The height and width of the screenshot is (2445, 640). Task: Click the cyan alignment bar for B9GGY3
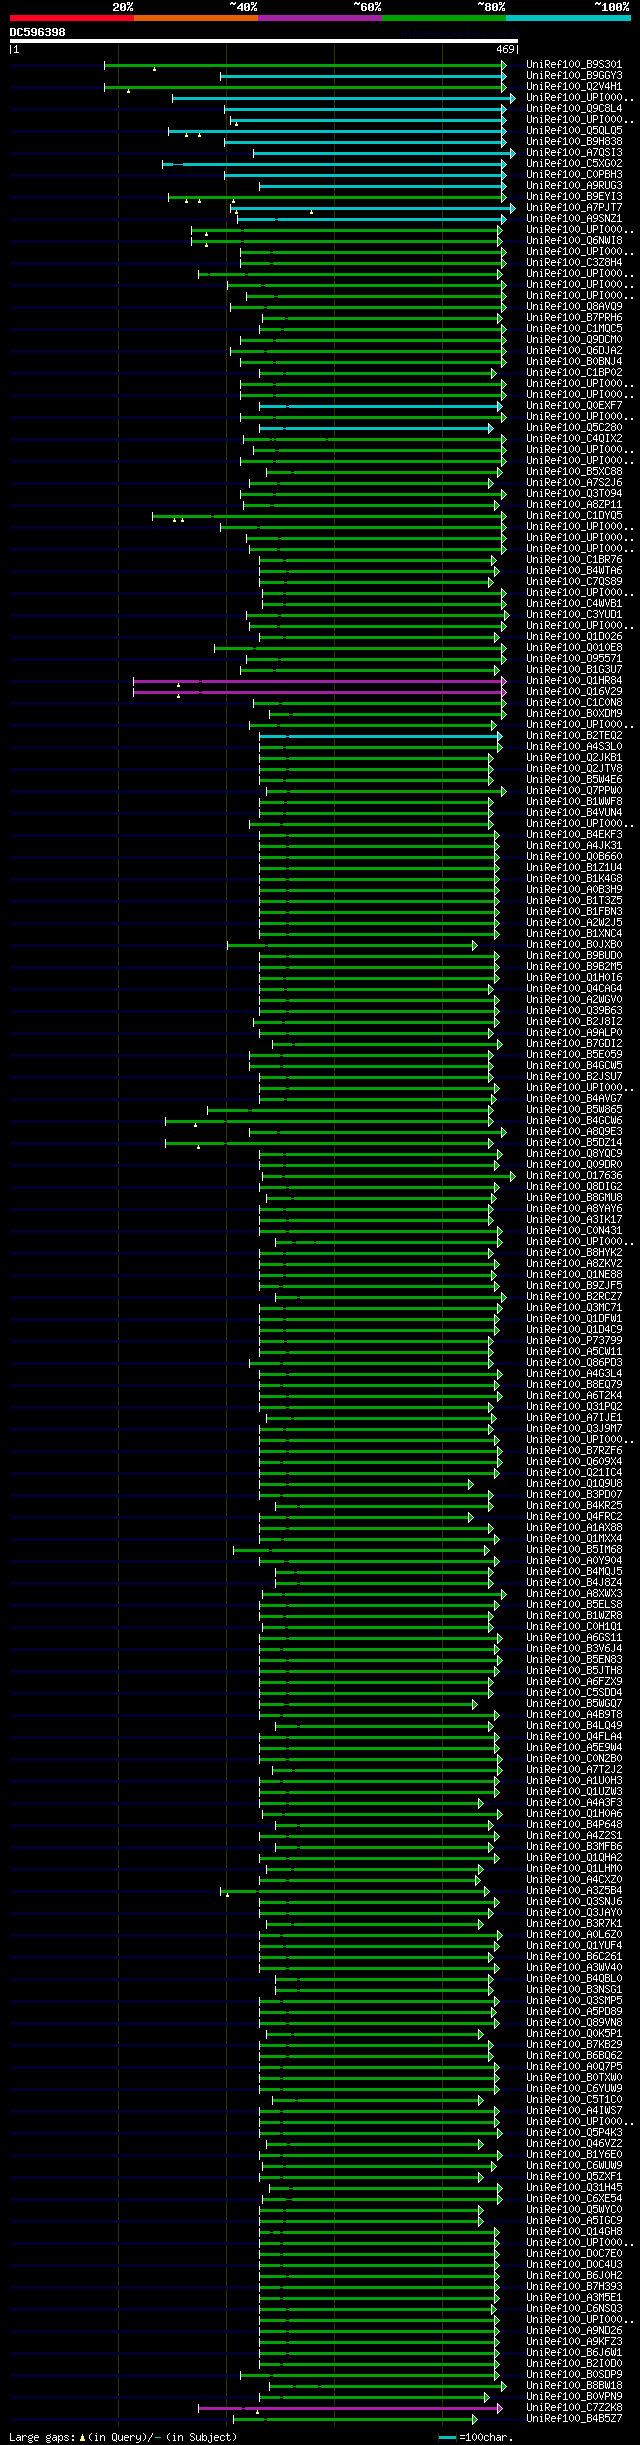(x=363, y=76)
